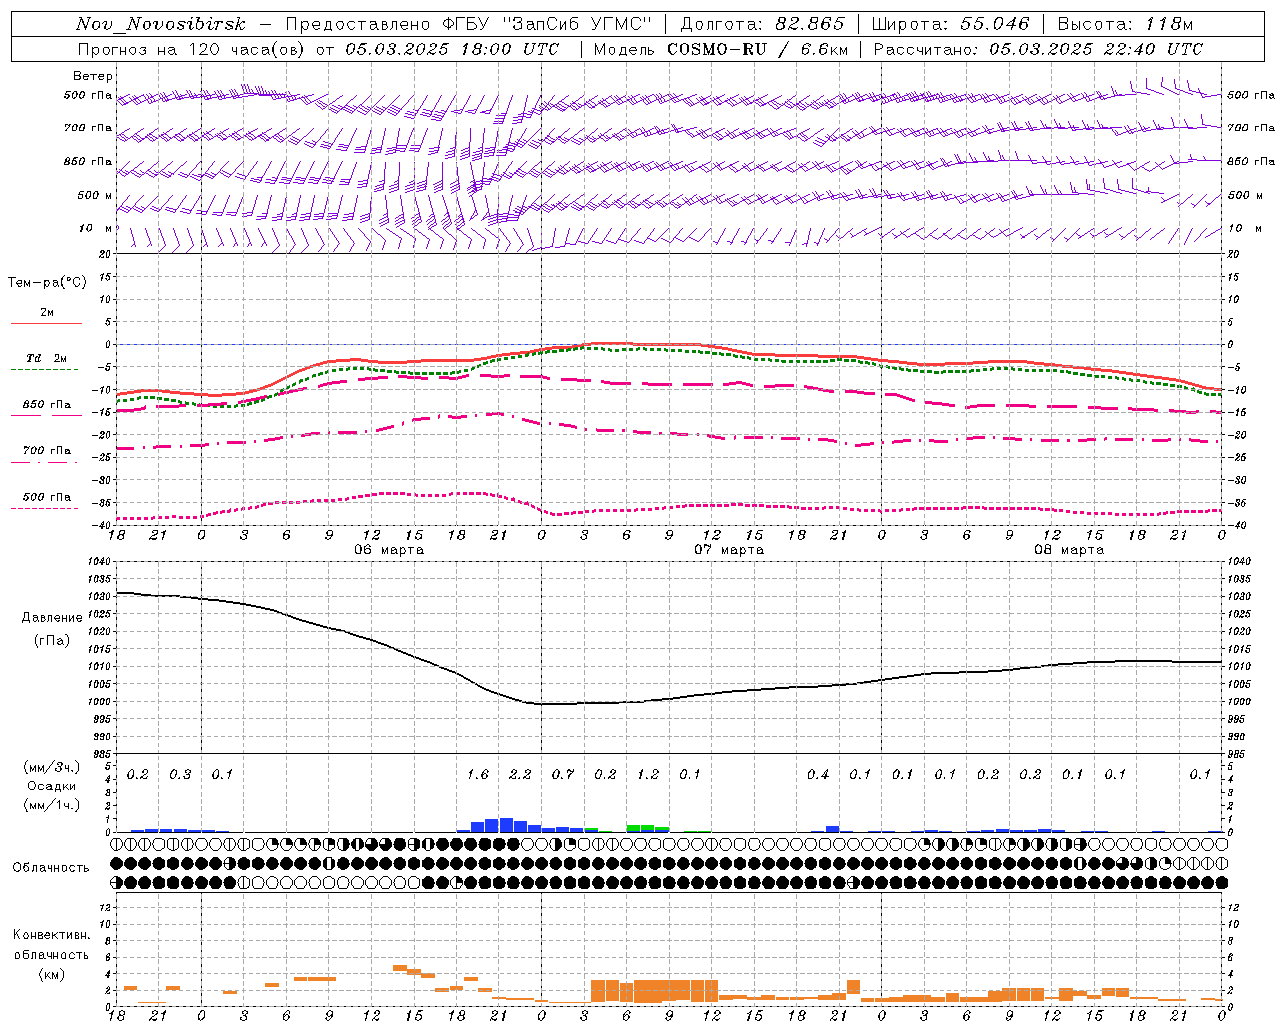Click the (мм/1ч.) precipitation unit label

(x=52, y=805)
